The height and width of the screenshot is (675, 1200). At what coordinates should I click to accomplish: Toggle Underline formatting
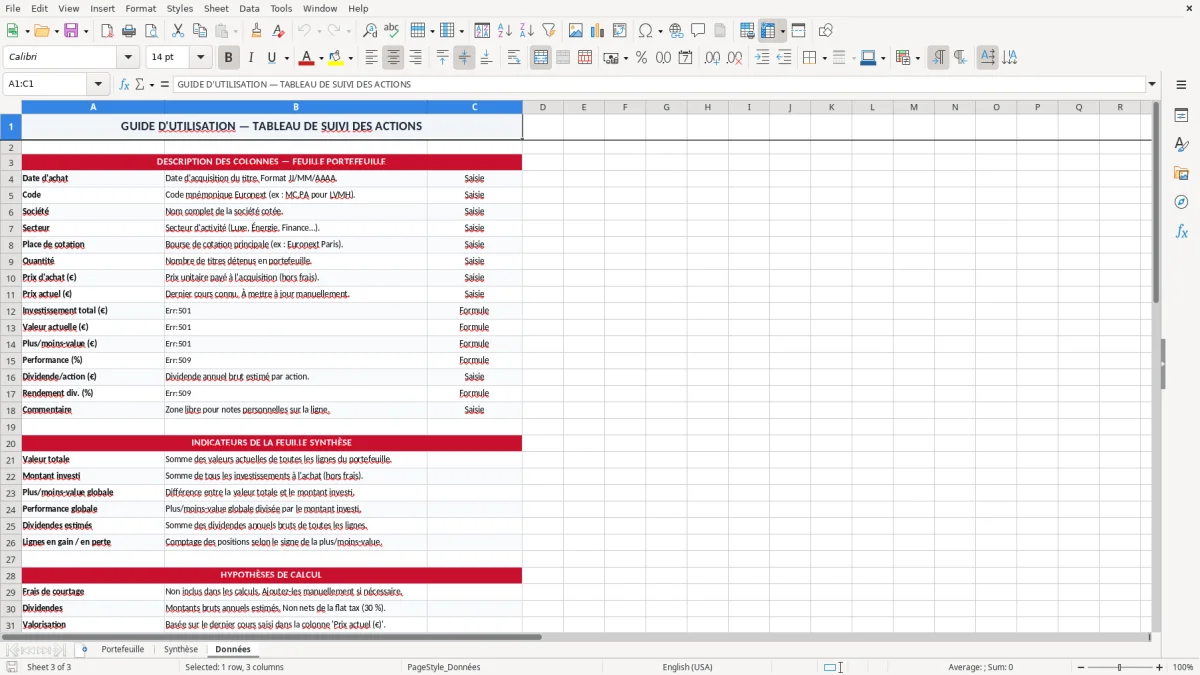[272, 58]
